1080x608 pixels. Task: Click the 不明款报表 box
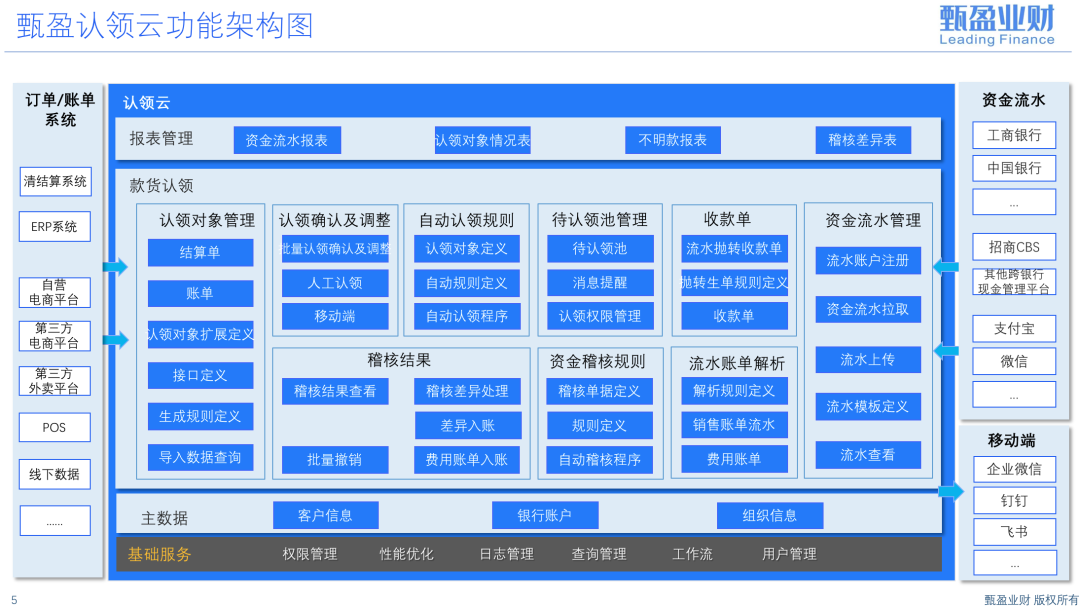pos(672,140)
